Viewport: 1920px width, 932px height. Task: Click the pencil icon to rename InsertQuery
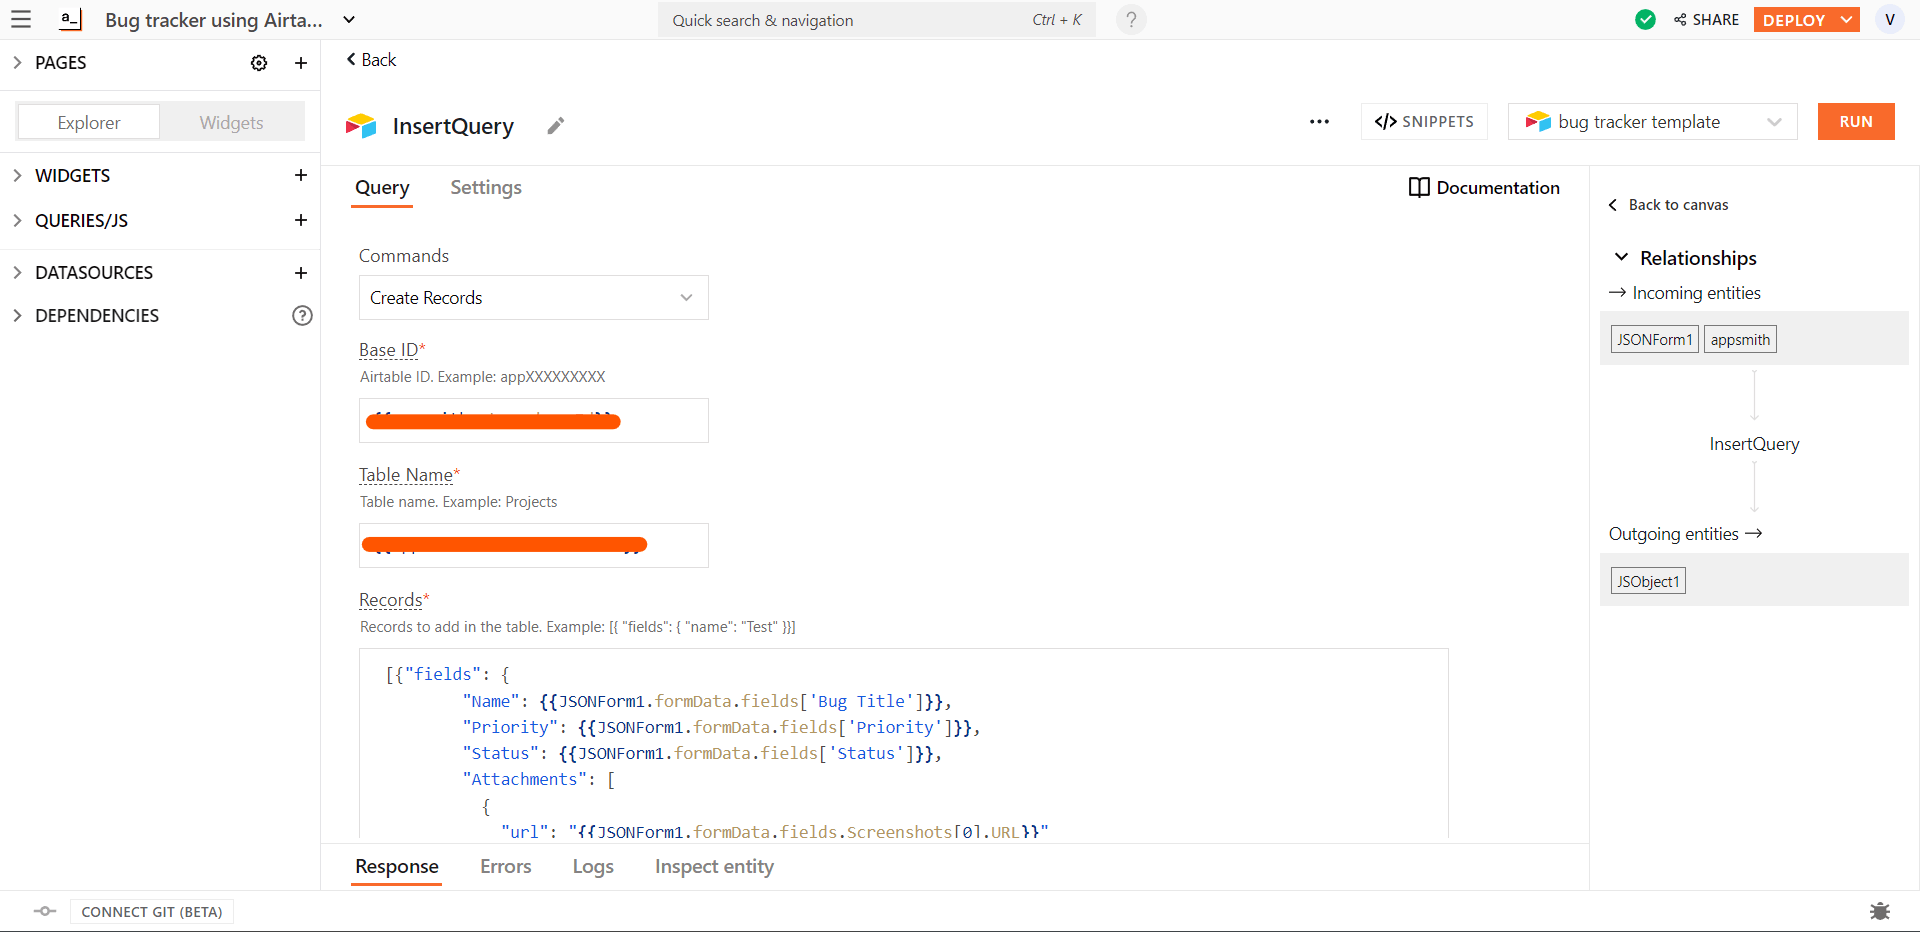(x=556, y=126)
